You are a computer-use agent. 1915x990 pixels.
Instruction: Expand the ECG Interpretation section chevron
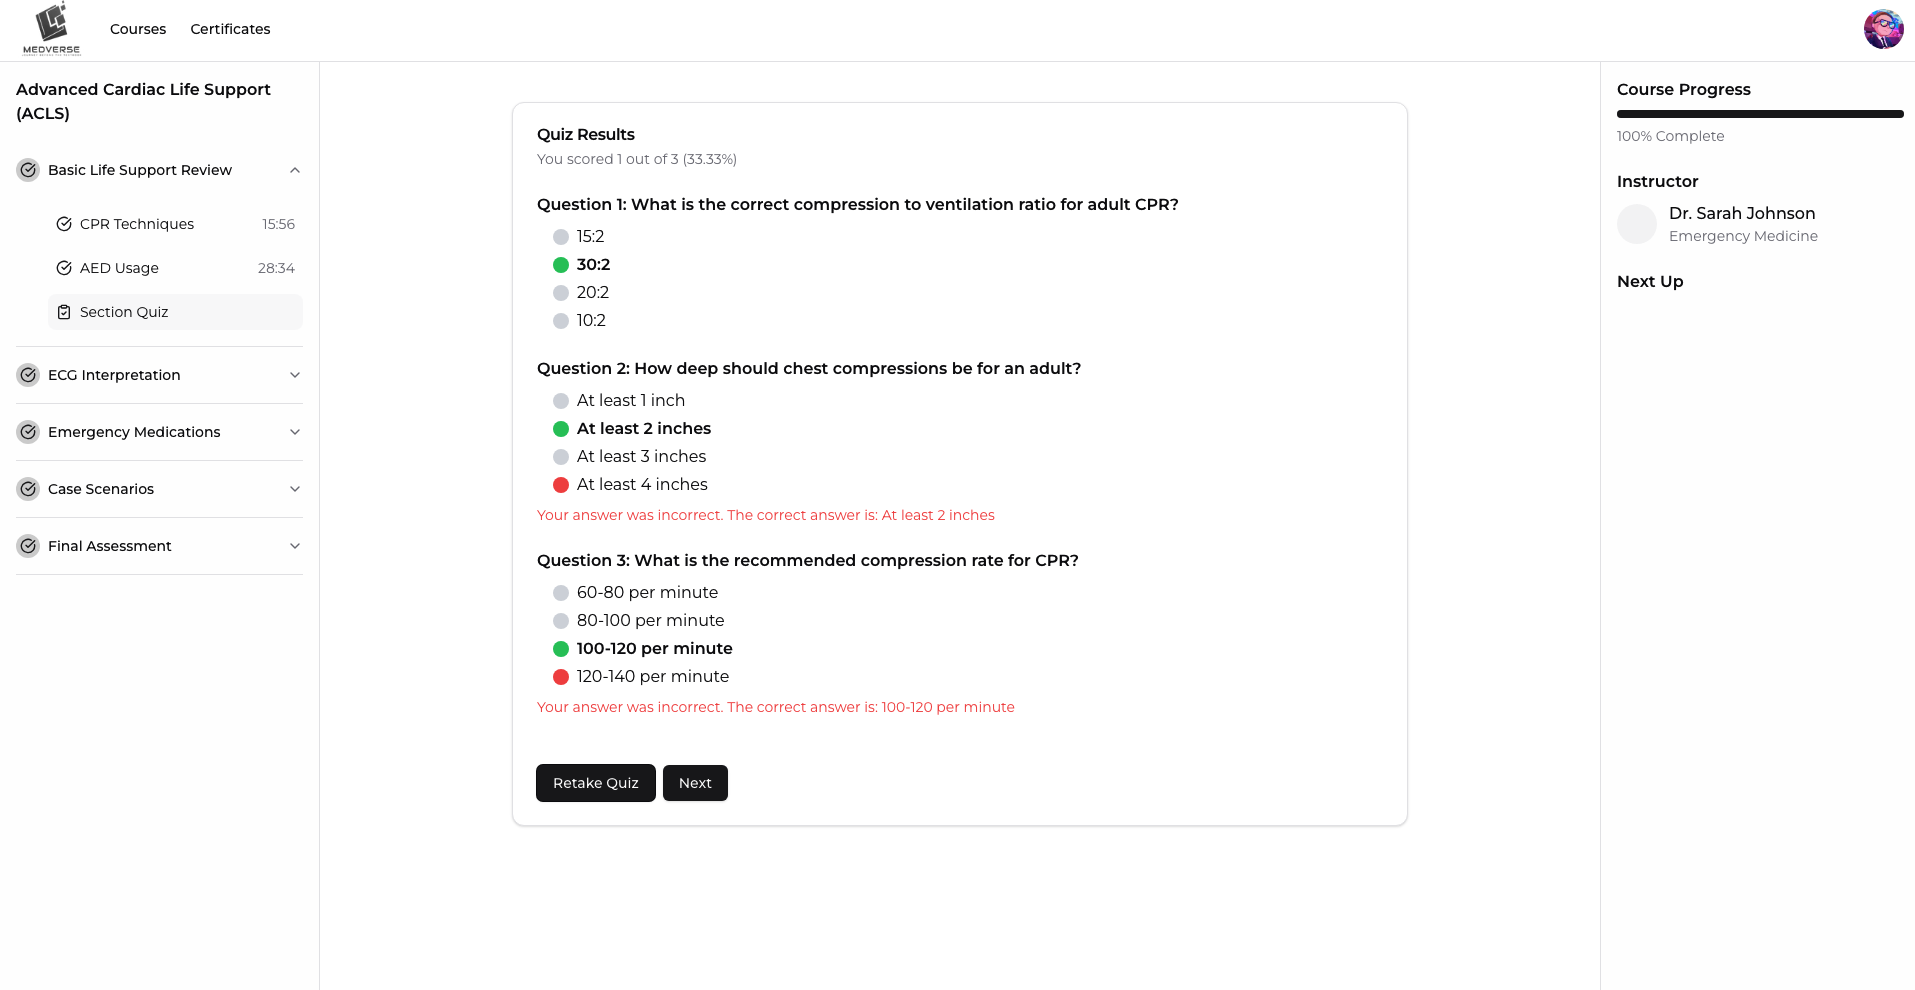[x=295, y=375]
